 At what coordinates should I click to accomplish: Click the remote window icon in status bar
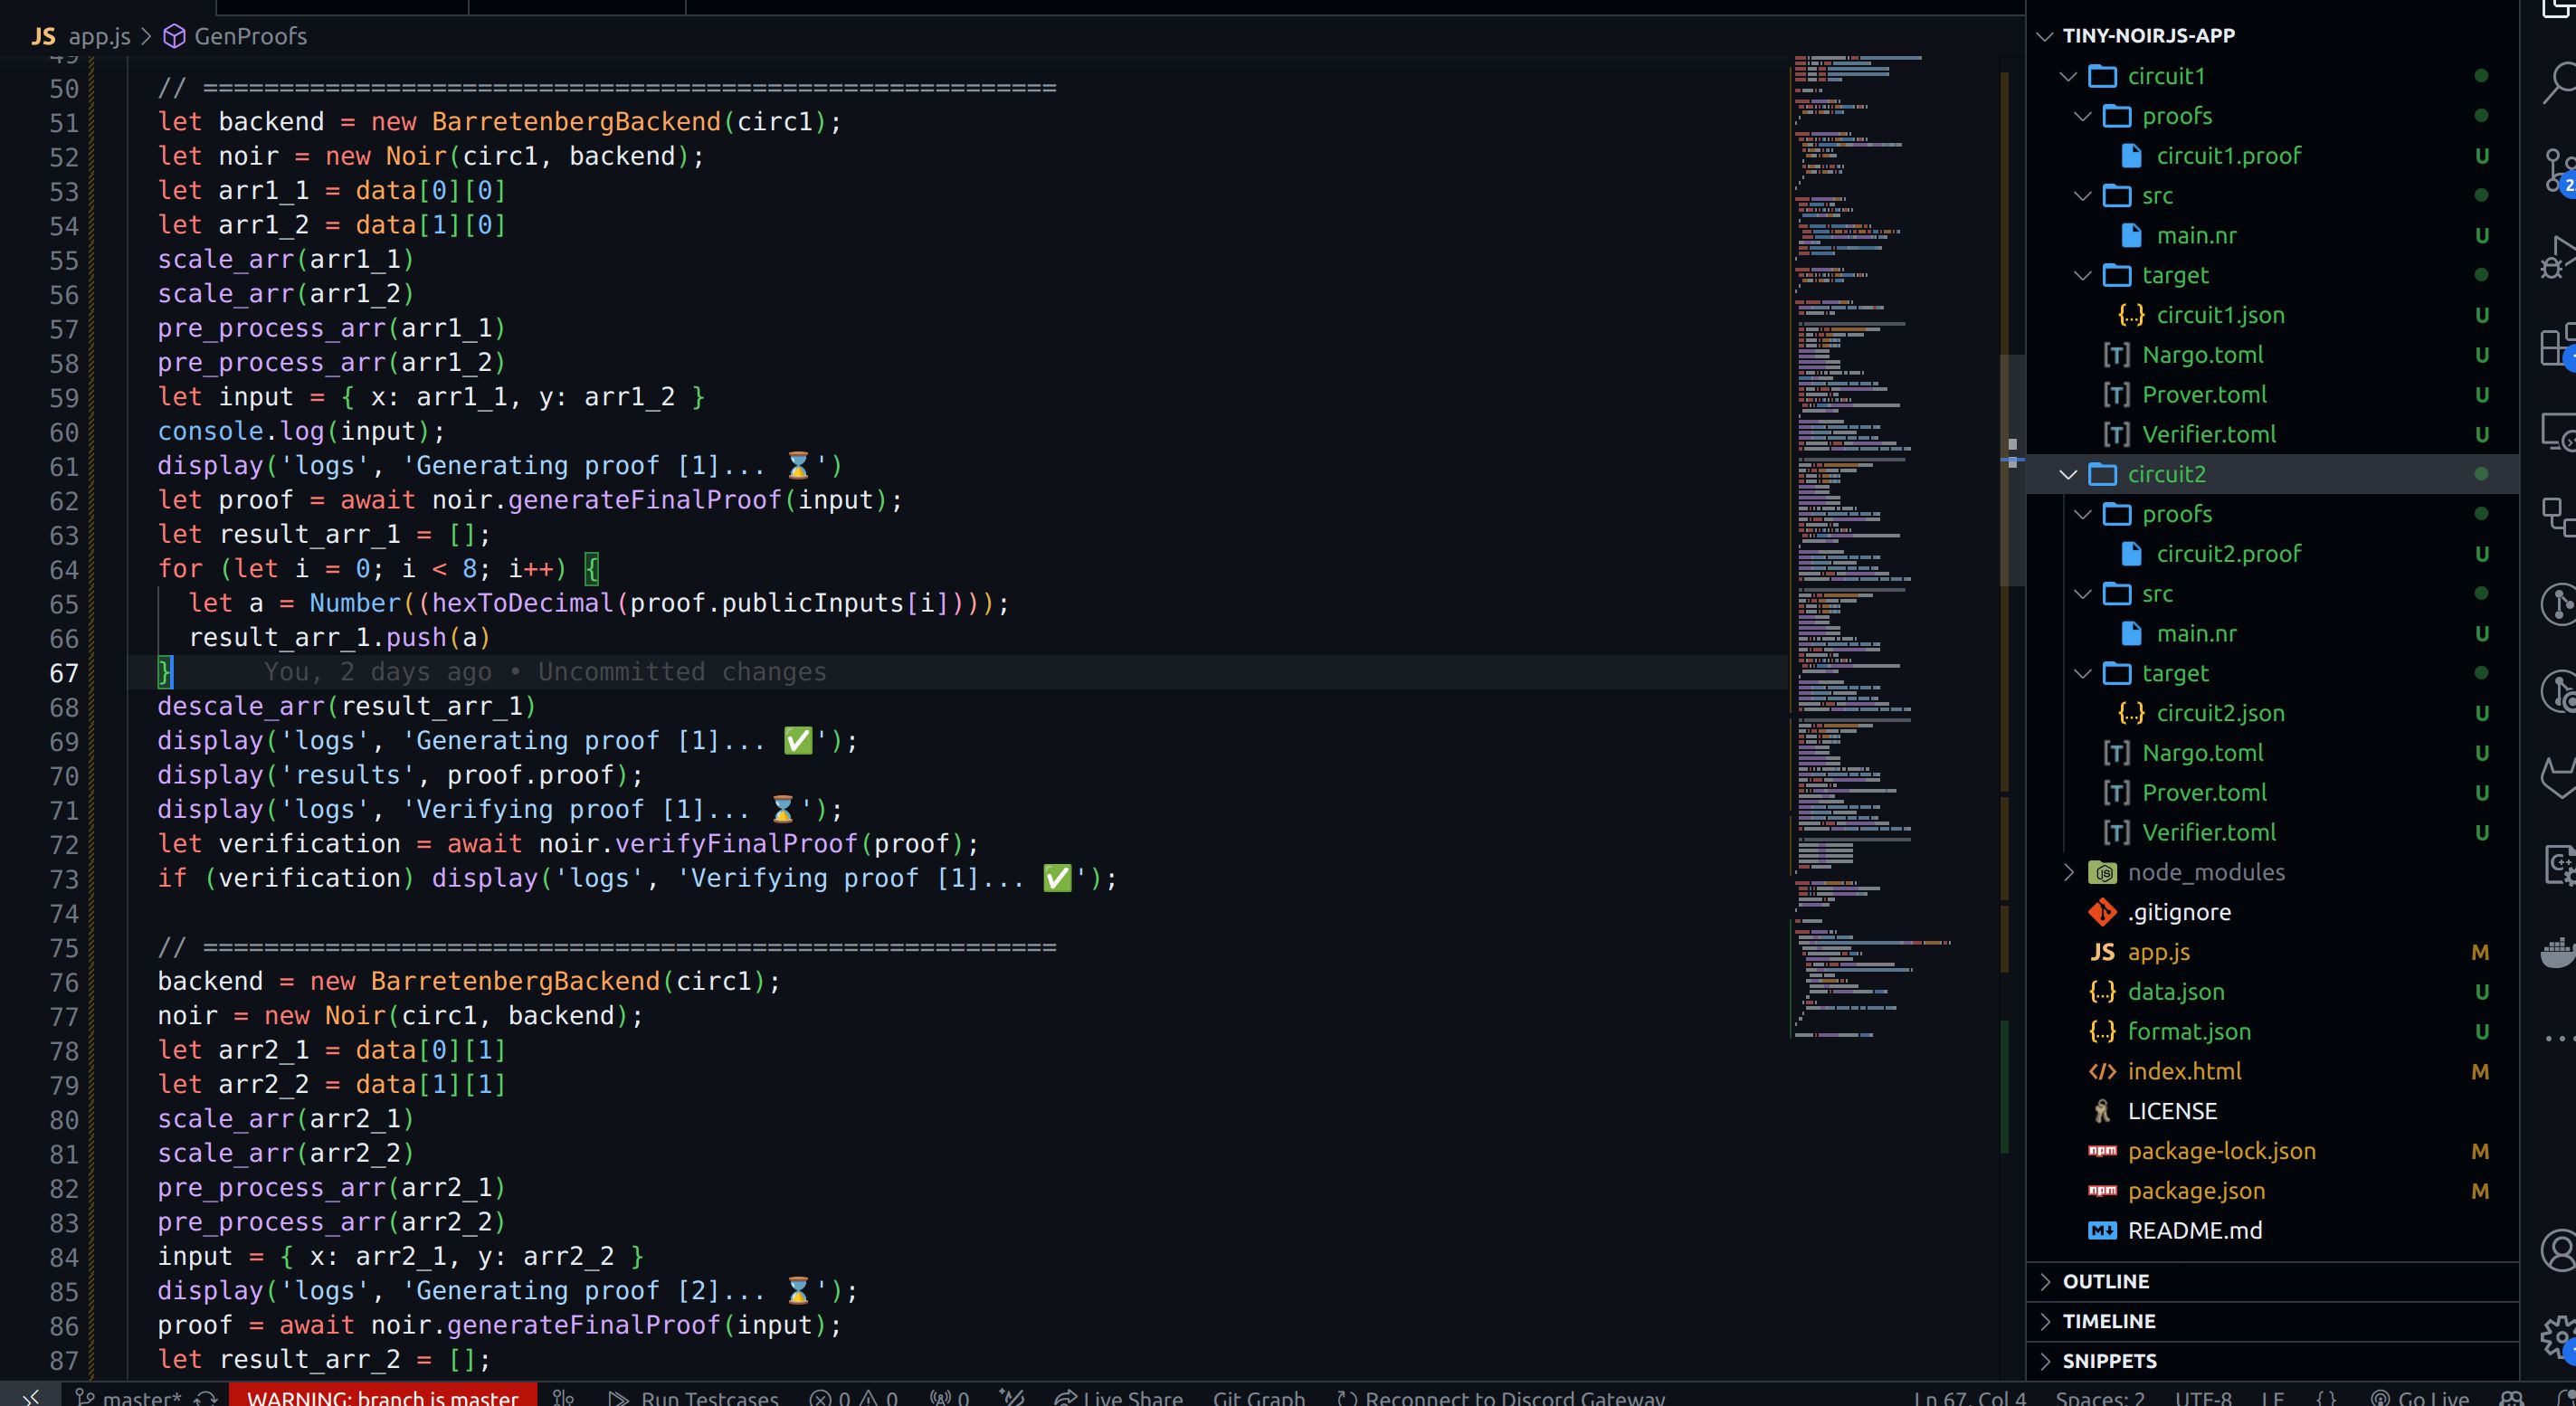tap(30, 1397)
